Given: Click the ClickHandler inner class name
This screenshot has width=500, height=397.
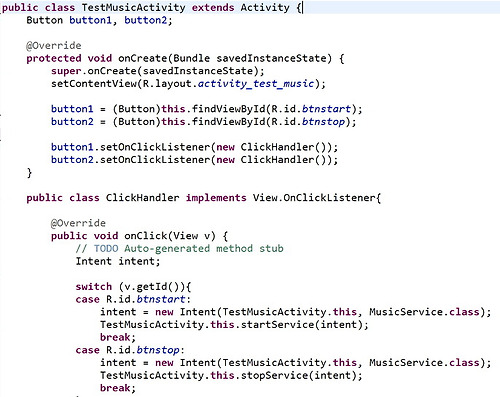Looking at the screenshot, I should pos(142,198).
